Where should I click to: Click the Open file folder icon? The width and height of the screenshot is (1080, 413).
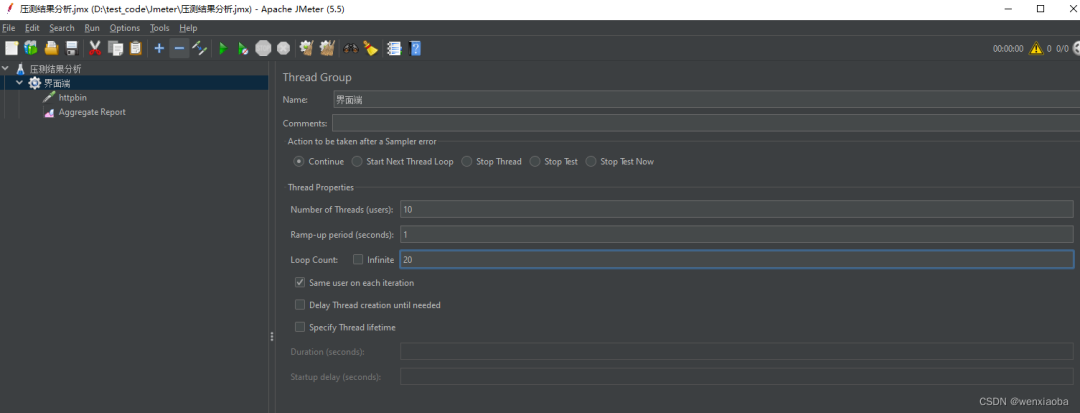[51, 48]
